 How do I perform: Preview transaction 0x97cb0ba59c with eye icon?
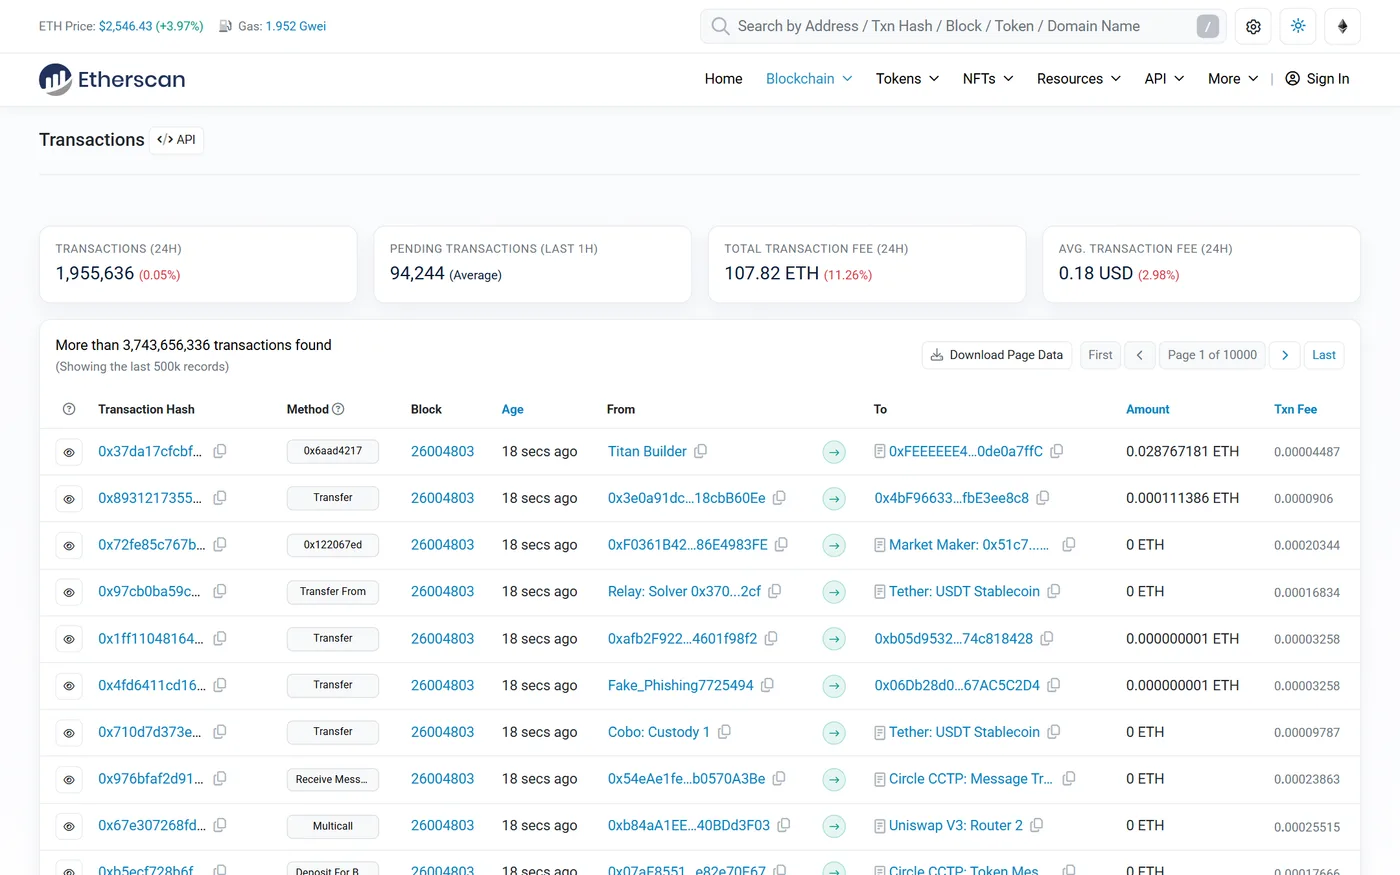(x=69, y=592)
